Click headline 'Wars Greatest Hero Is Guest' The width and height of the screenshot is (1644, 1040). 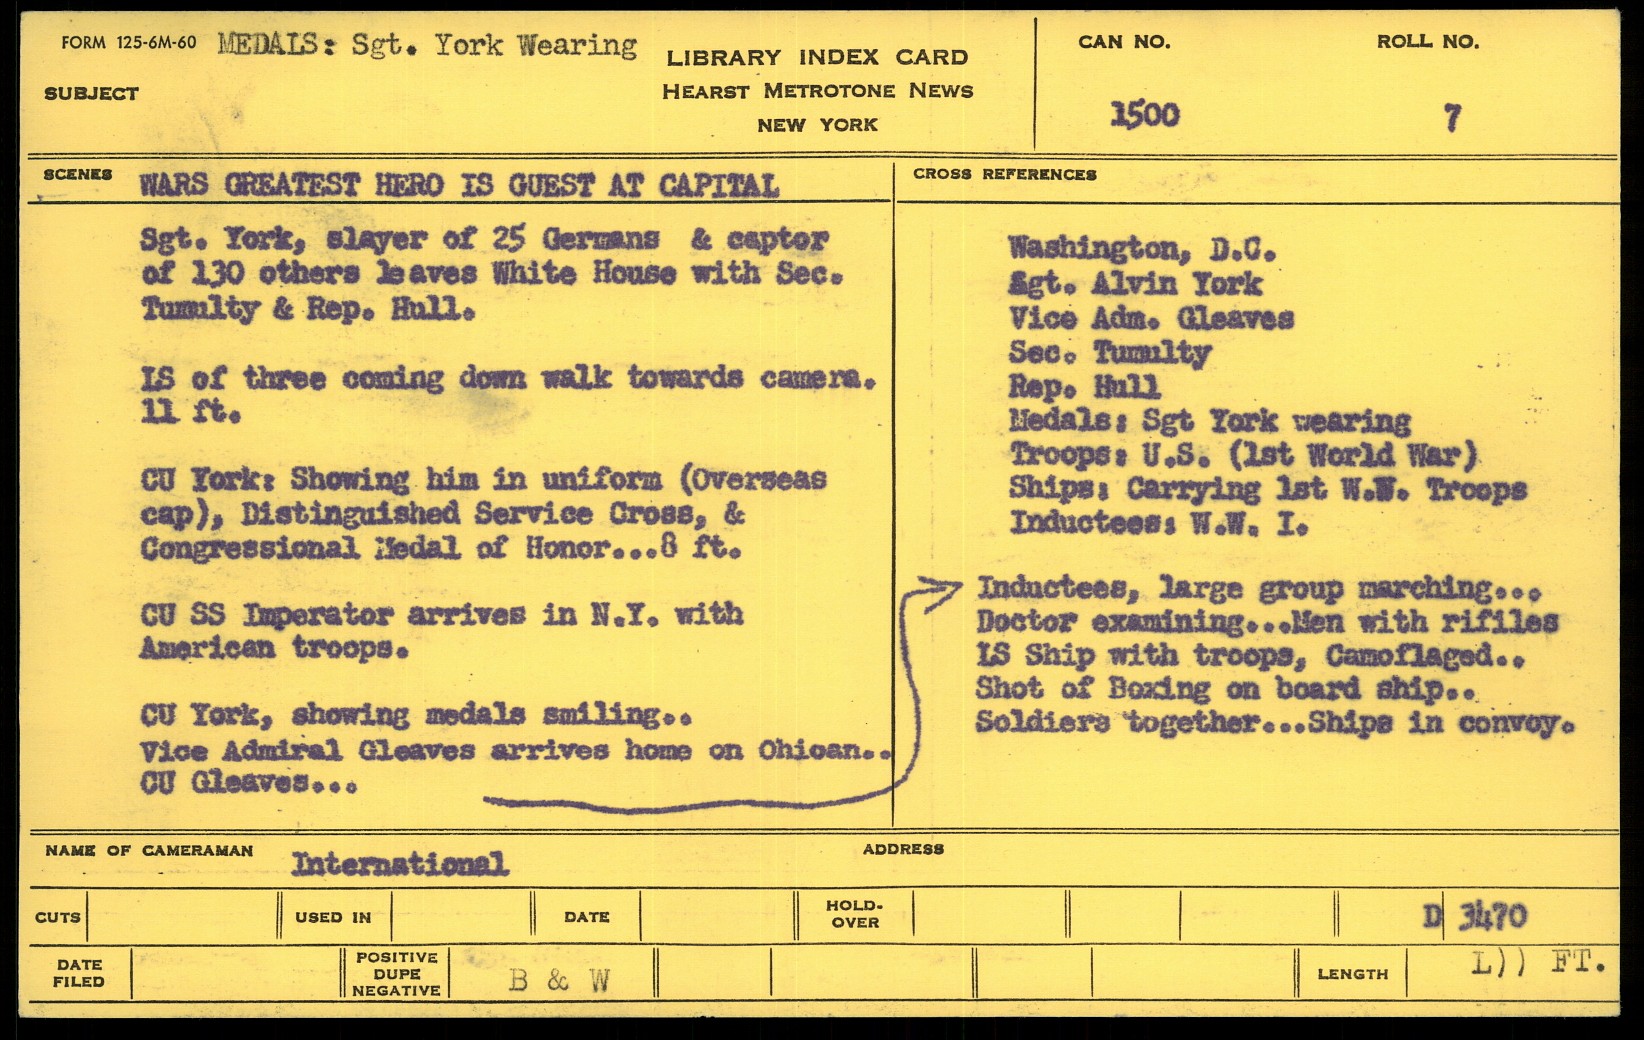[458, 185]
